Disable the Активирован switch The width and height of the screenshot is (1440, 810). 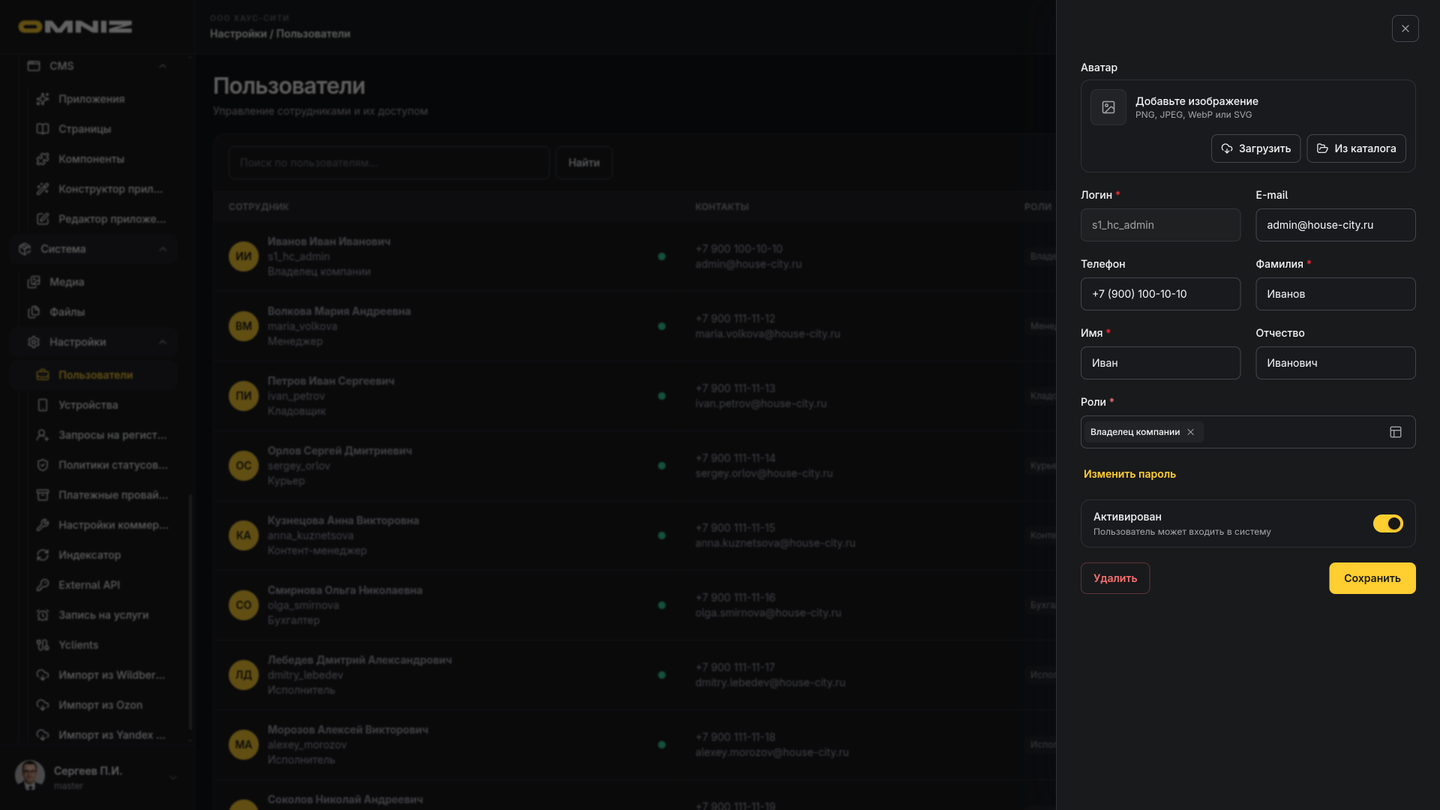click(1388, 524)
